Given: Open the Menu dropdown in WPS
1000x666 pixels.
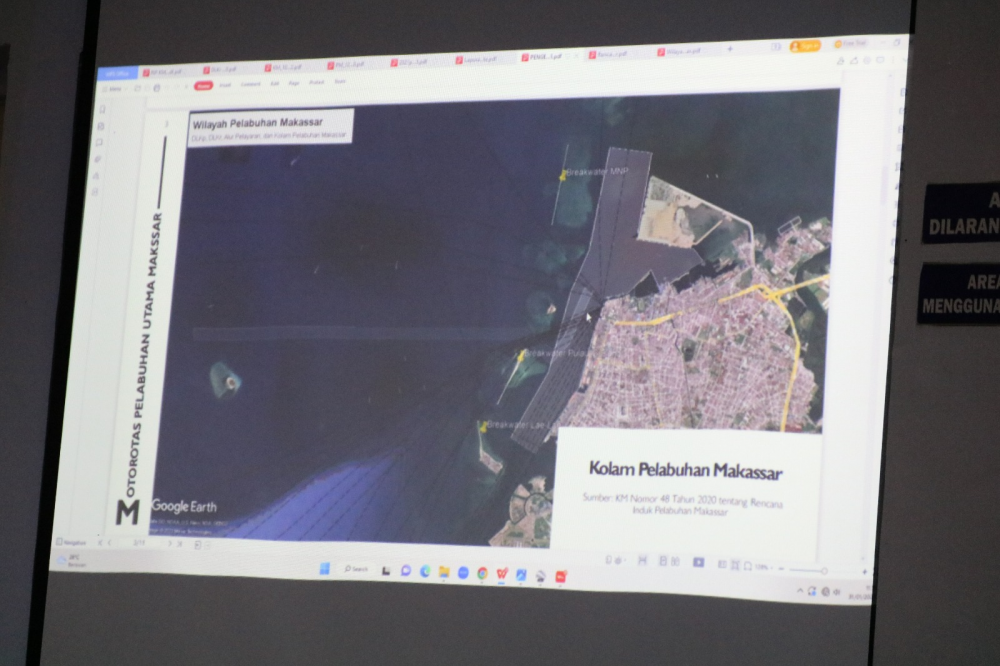Looking at the screenshot, I should [x=115, y=89].
